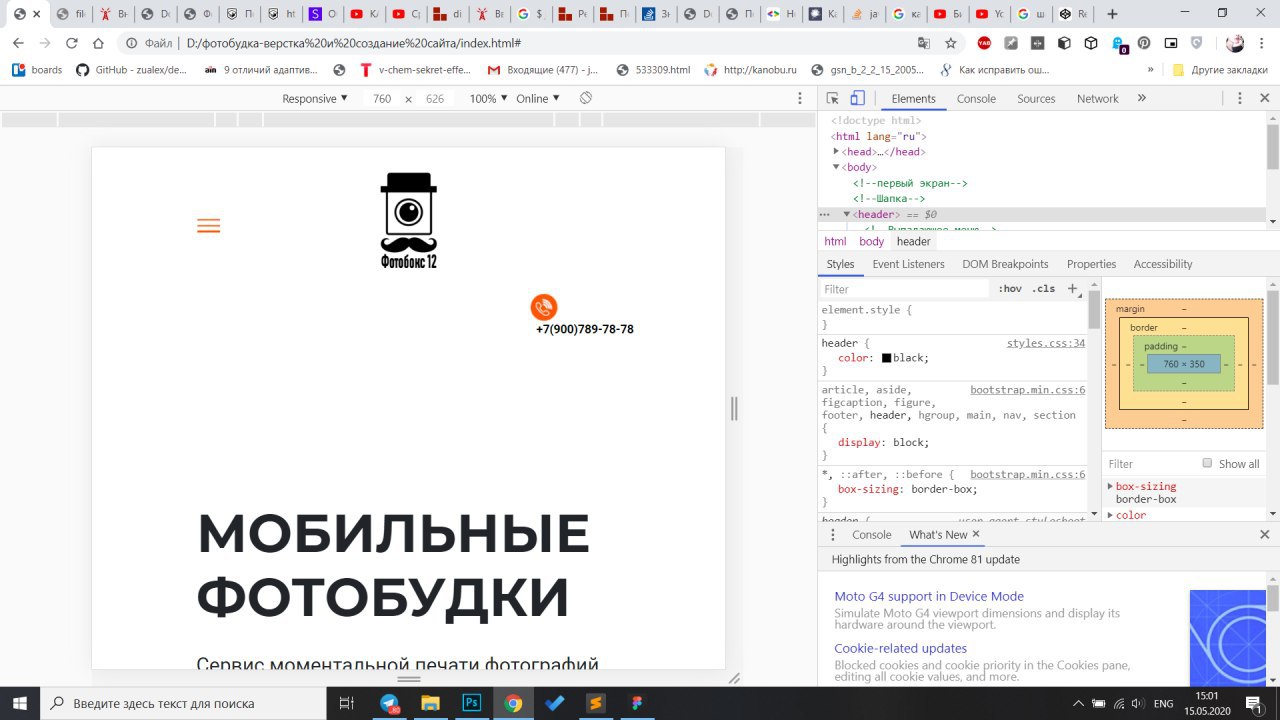Toggle the .cls class editor button
The image size is (1280, 720).
coord(1043,288)
